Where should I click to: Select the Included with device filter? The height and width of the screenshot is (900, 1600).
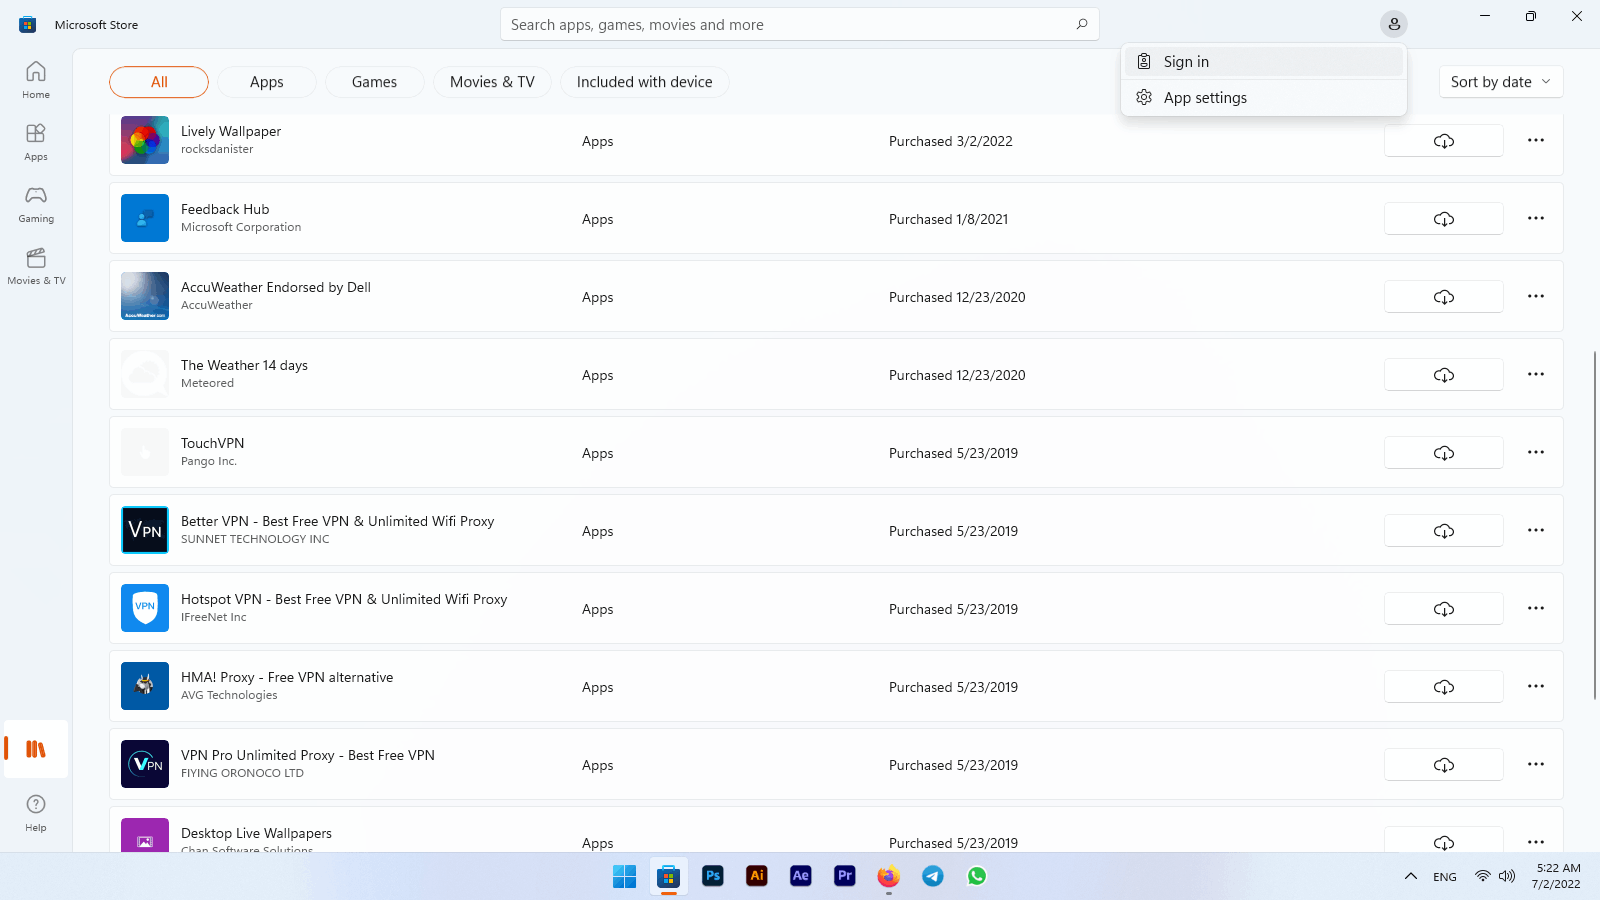pos(644,82)
